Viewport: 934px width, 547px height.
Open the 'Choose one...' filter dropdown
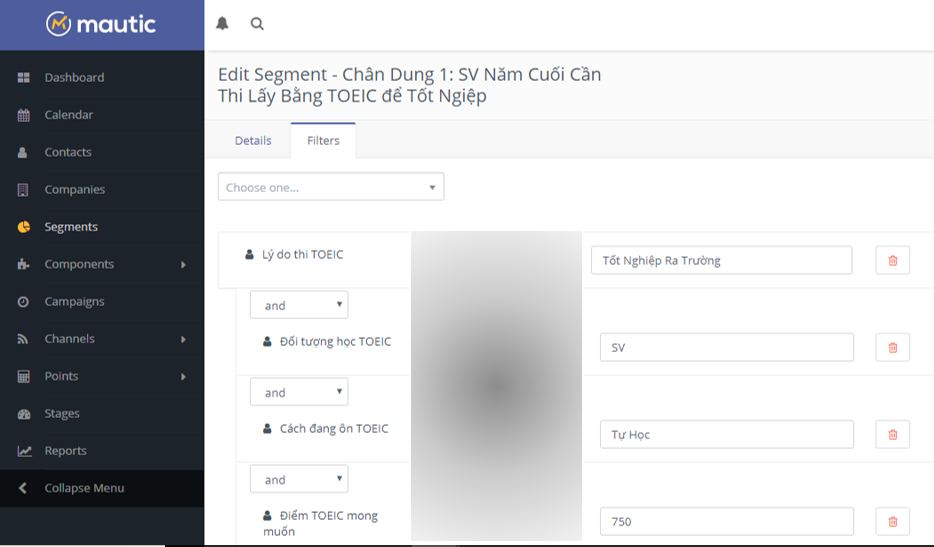point(331,187)
